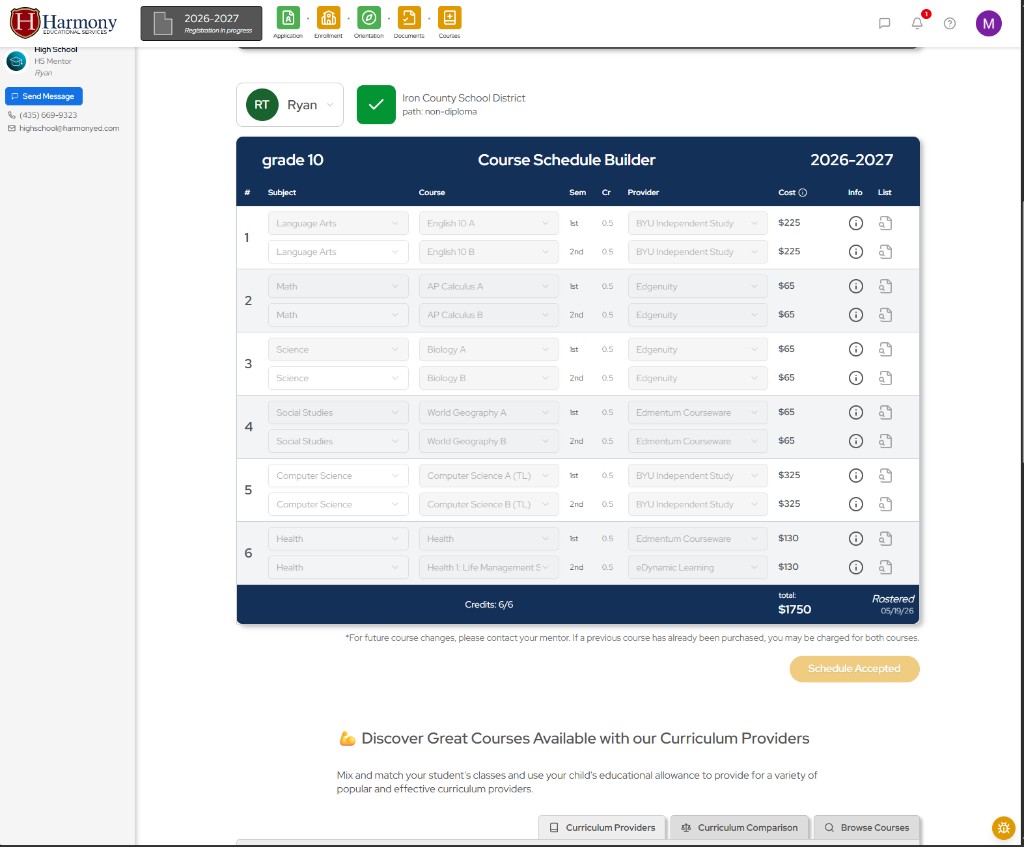Open the help question mark icon
This screenshot has height=847, width=1024.
[x=950, y=24]
